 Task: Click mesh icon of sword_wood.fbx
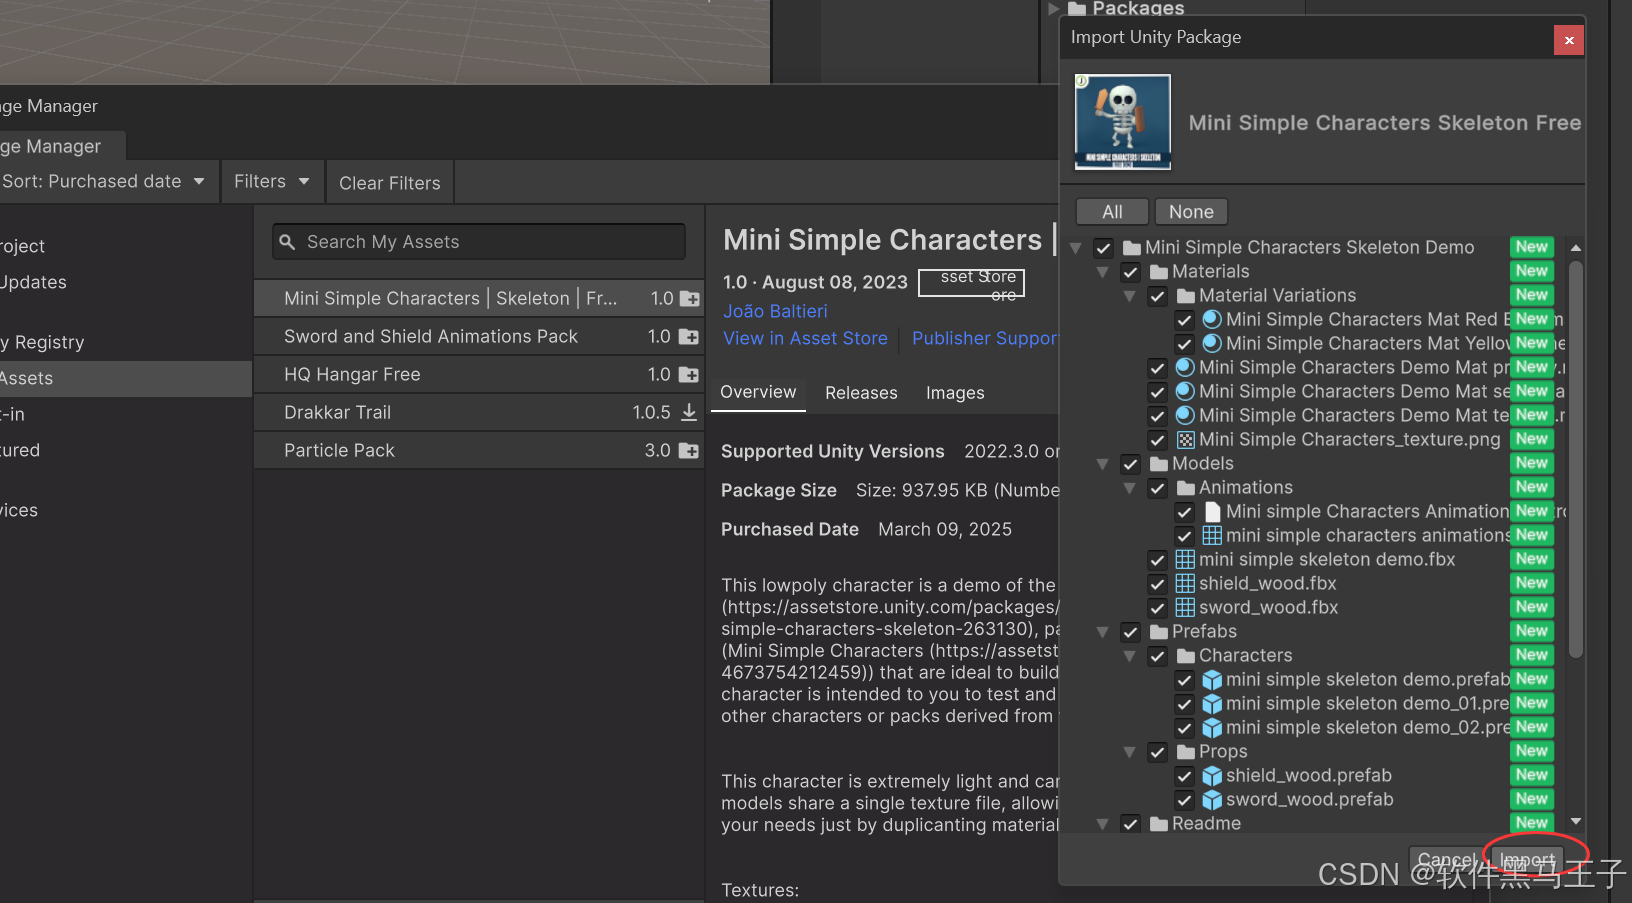click(x=1185, y=607)
